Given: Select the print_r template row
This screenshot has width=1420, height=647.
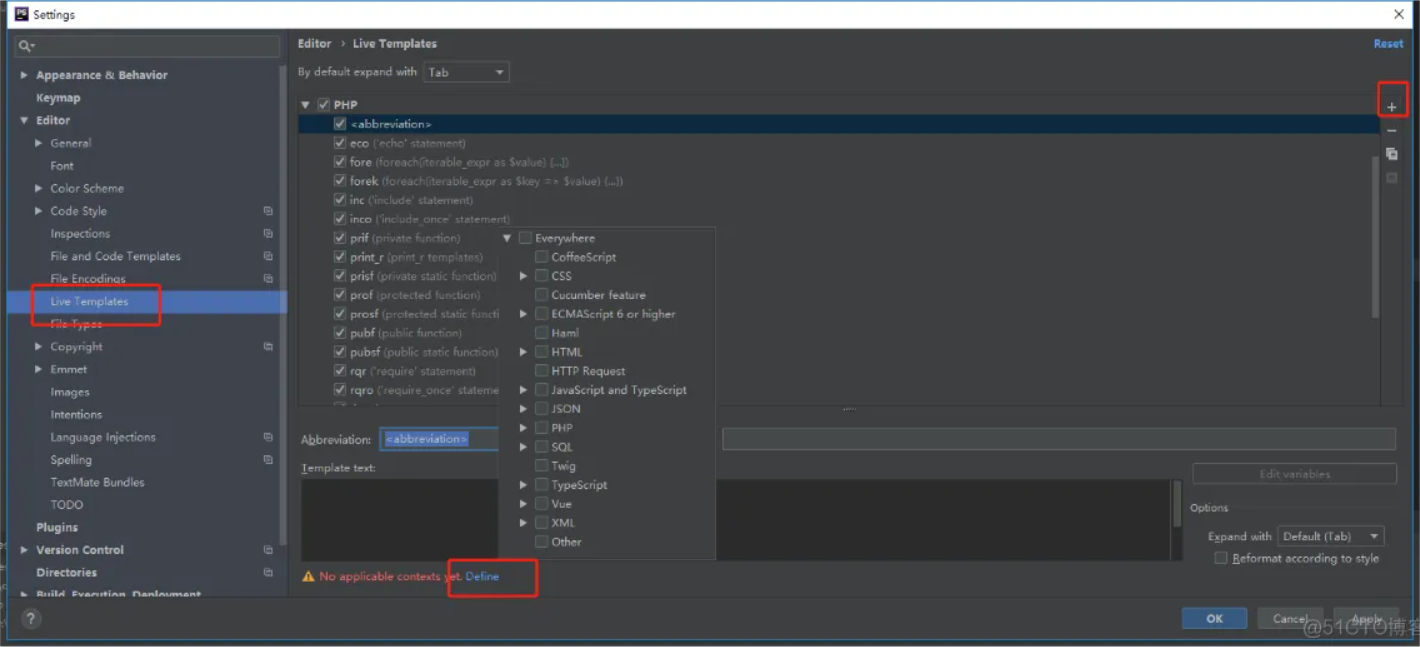Looking at the screenshot, I should tap(416, 257).
